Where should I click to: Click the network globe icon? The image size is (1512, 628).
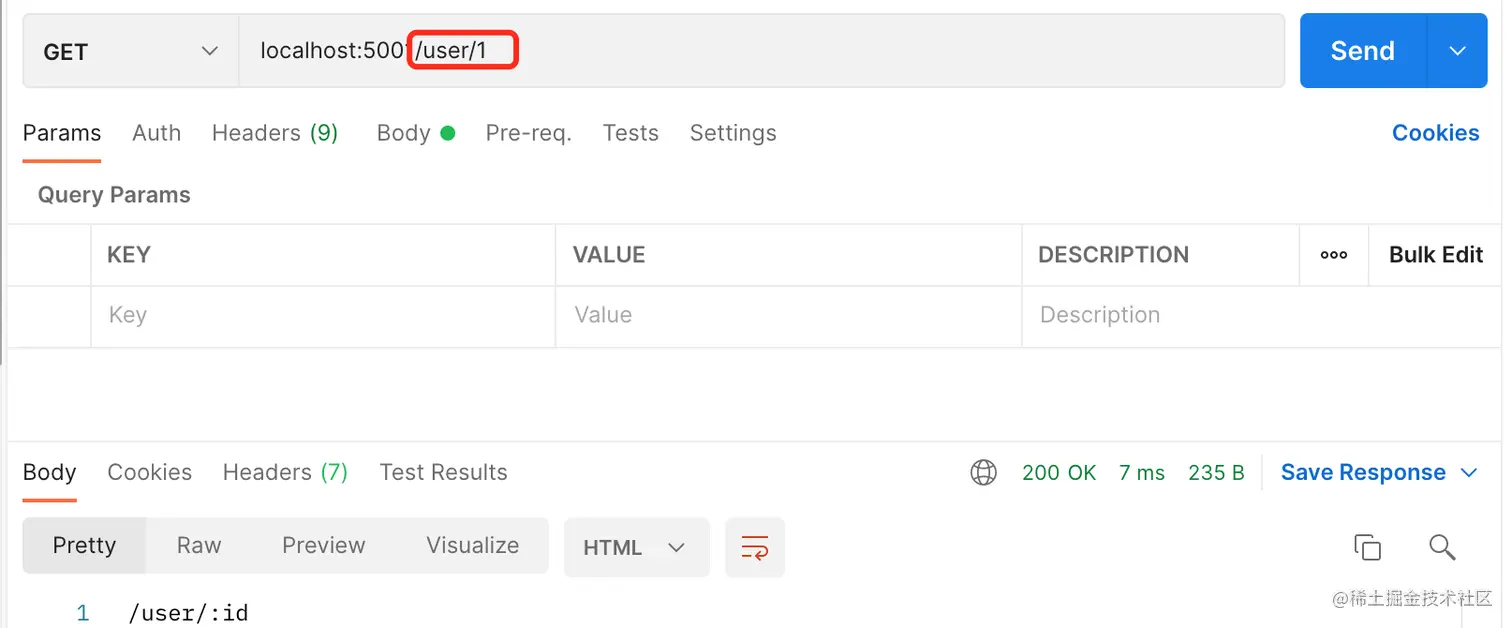tap(984, 472)
